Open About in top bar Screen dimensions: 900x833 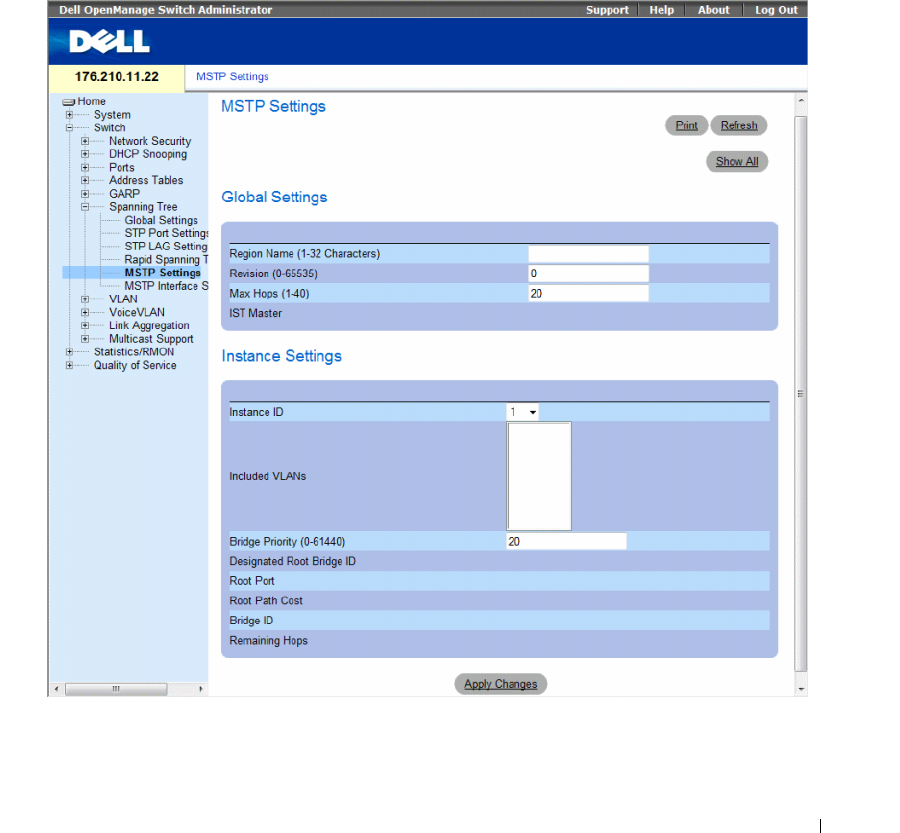point(713,10)
